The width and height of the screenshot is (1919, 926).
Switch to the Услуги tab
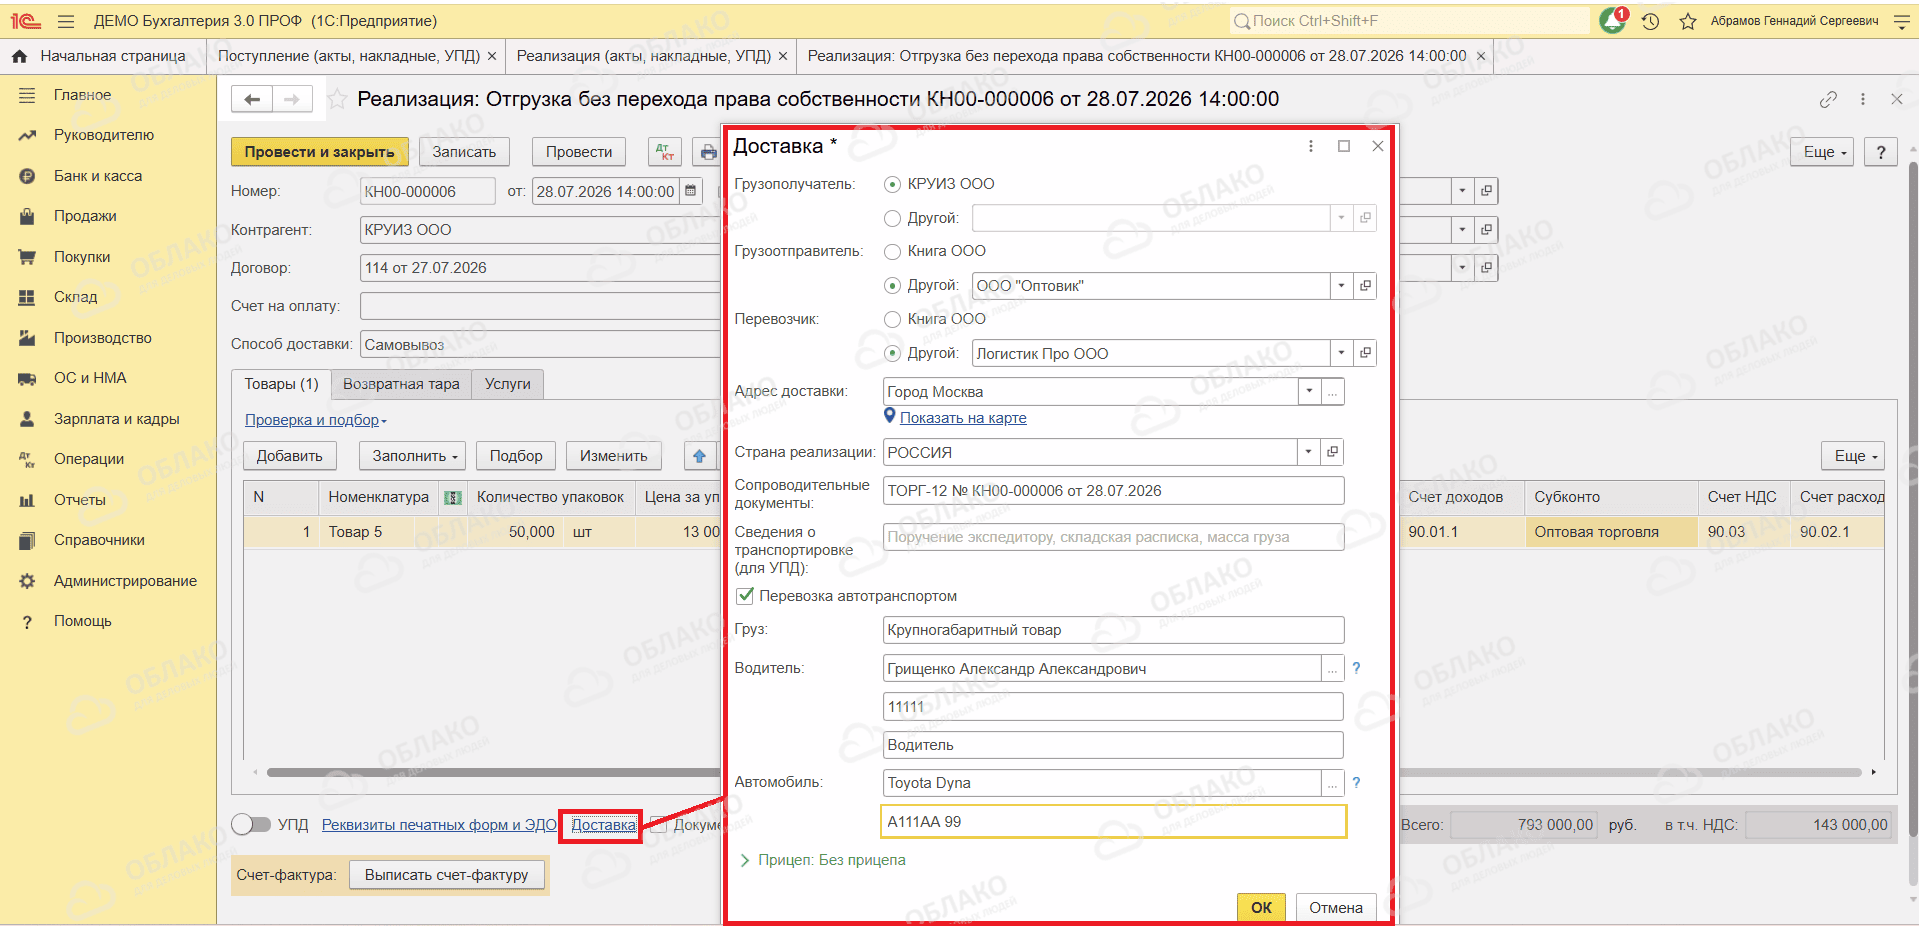tap(508, 384)
